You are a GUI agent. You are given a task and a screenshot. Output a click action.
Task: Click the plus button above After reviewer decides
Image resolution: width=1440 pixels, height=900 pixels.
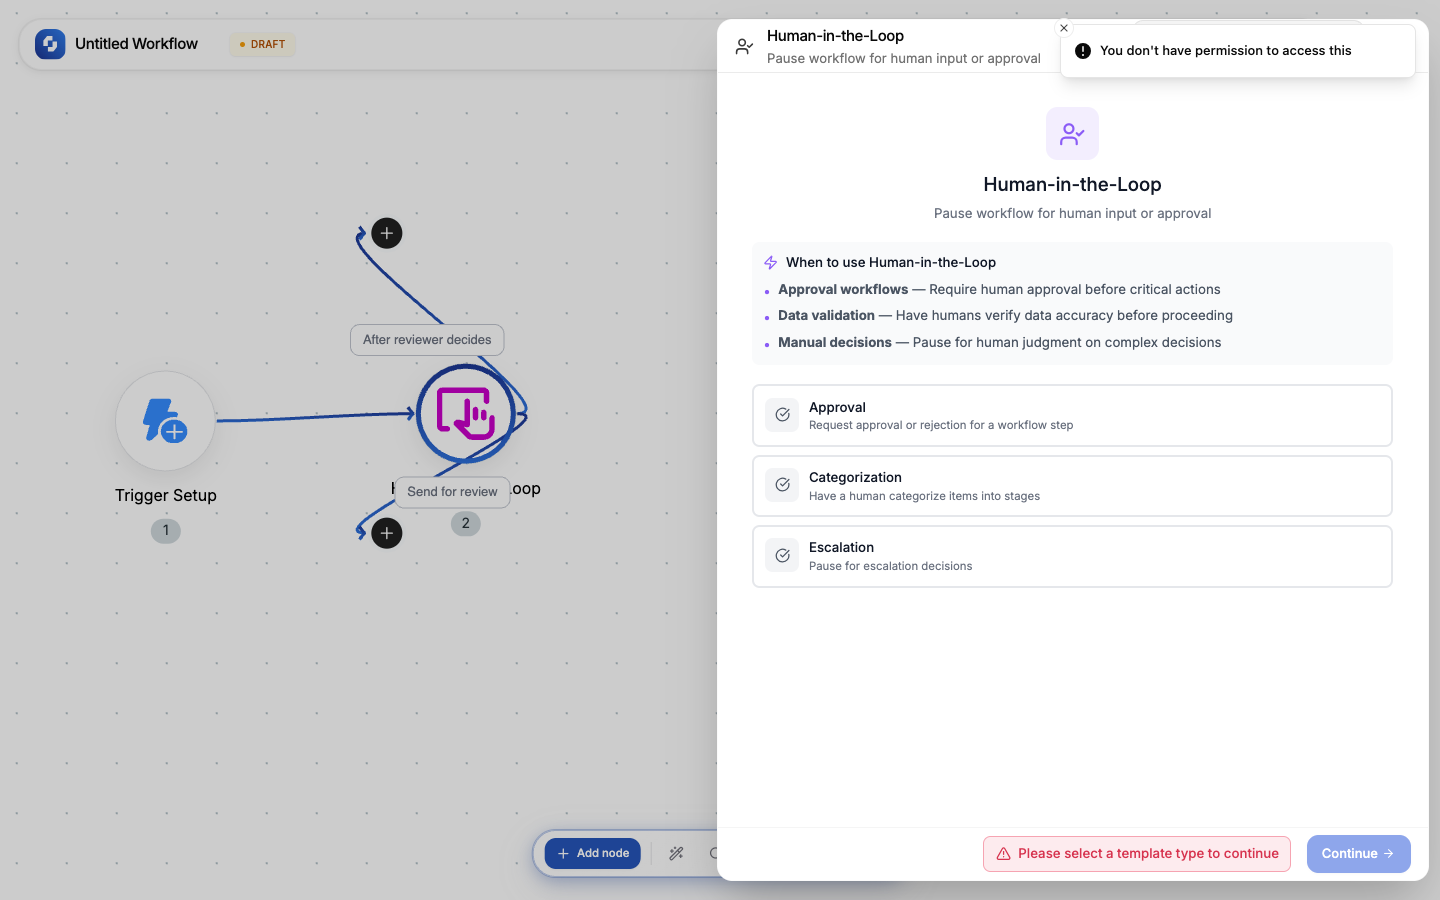[387, 233]
